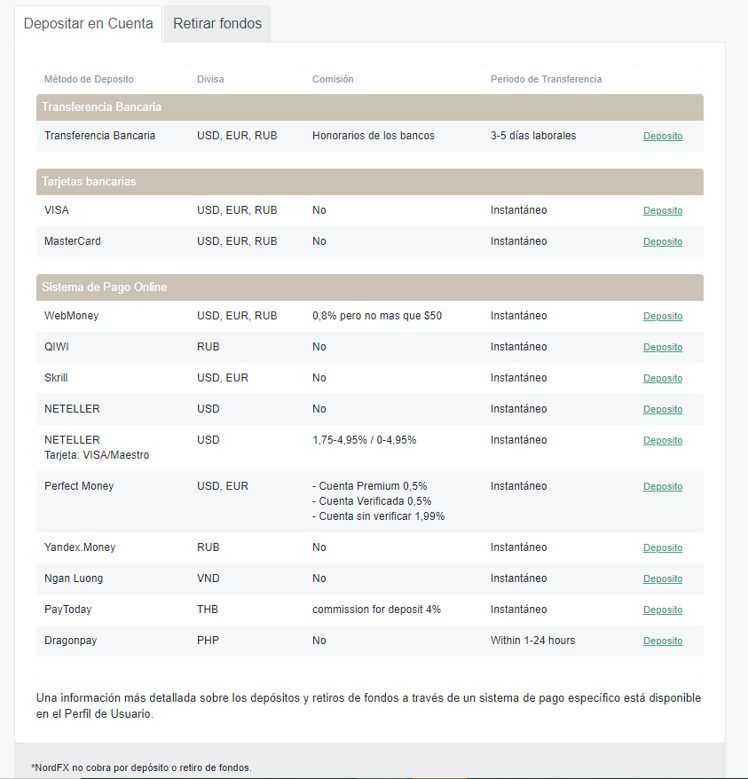
Task: Open the Skrill Deposito link
Action: click(x=663, y=378)
